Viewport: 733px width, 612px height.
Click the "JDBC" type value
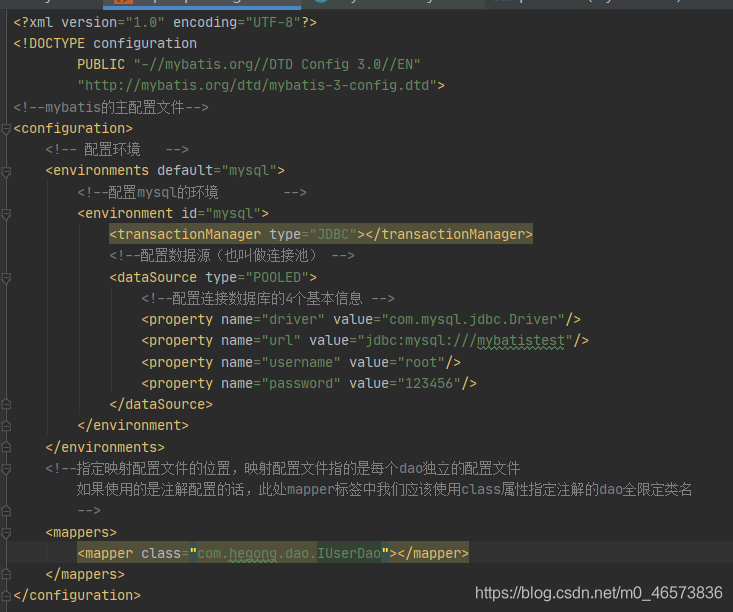333,234
